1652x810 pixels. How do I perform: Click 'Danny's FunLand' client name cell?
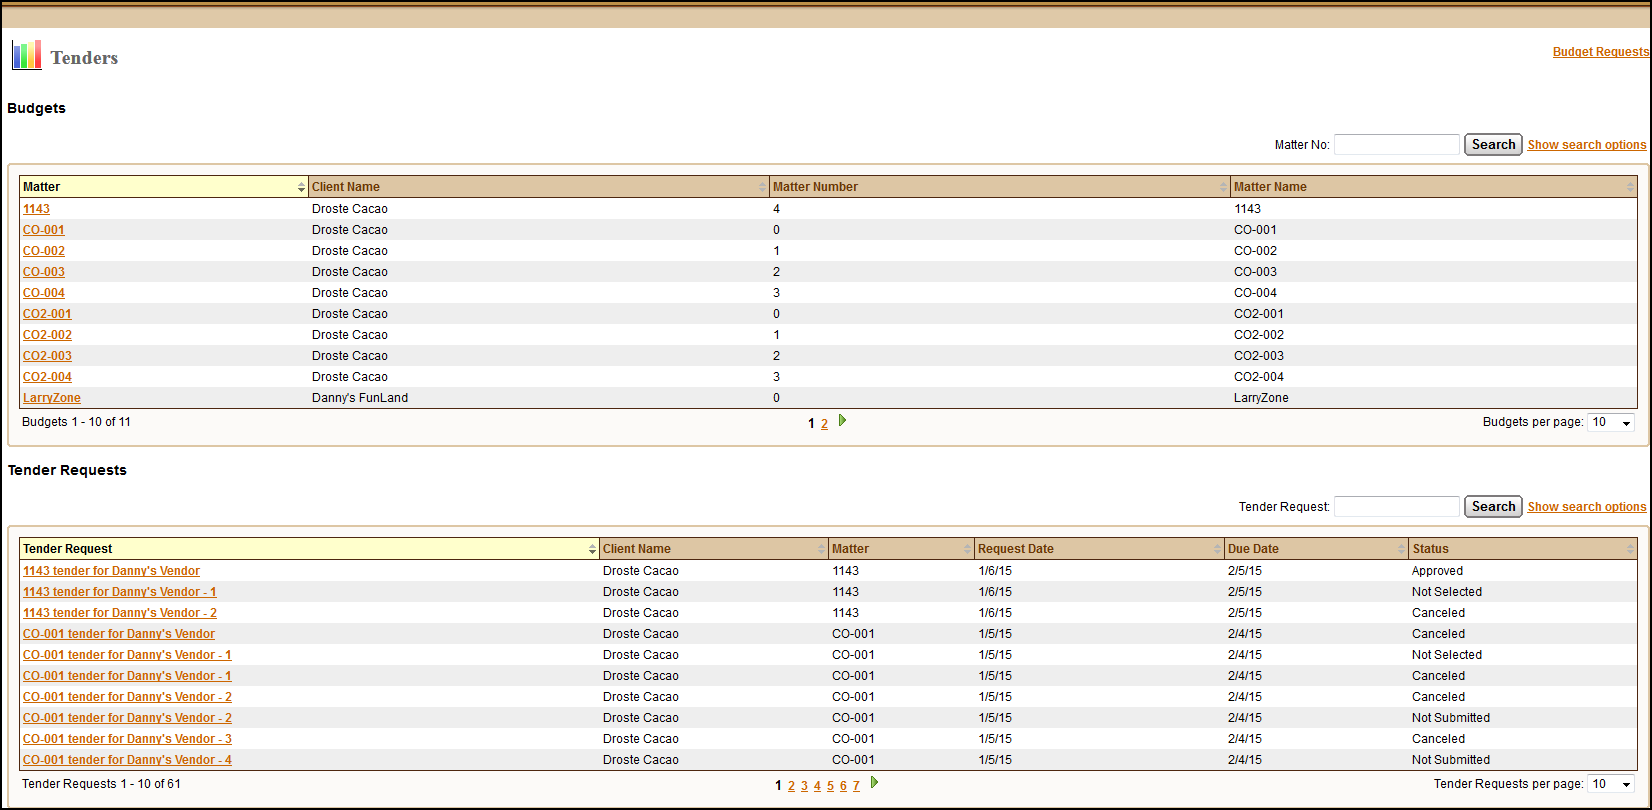pyautogui.click(x=360, y=398)
